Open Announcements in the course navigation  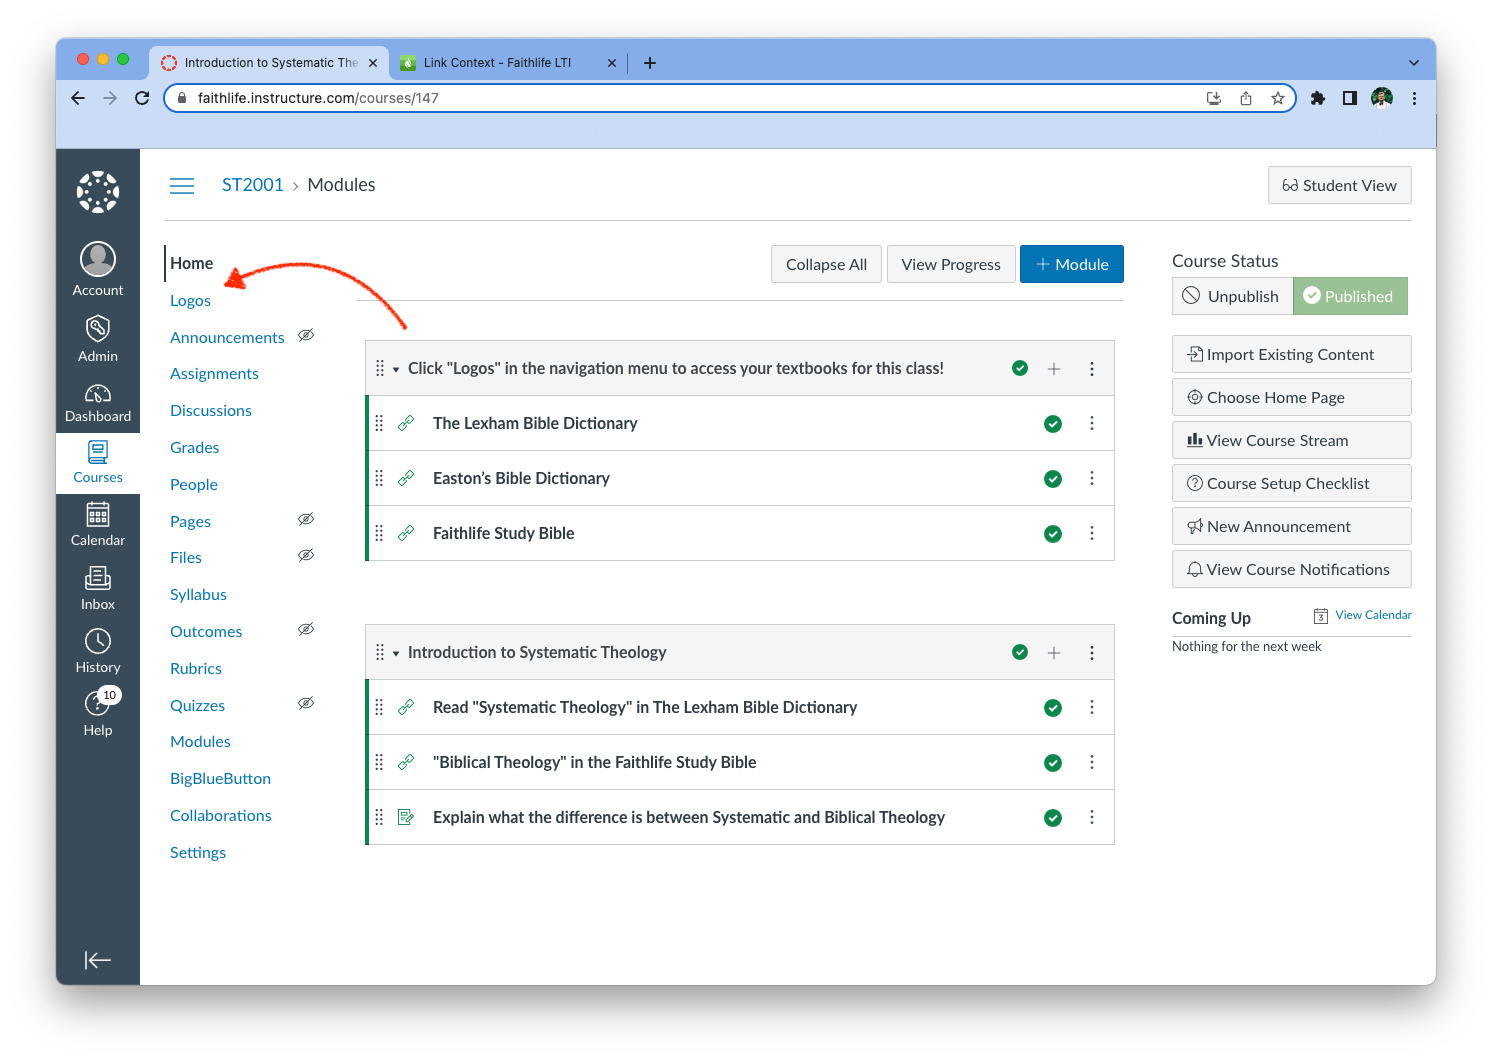click(x=227, y=338)
